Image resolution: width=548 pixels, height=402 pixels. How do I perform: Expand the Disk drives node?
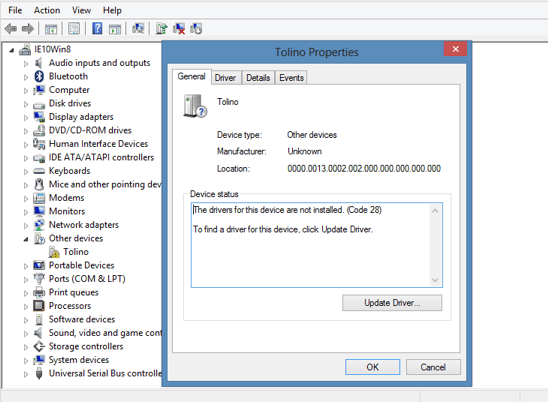[26, 104]
